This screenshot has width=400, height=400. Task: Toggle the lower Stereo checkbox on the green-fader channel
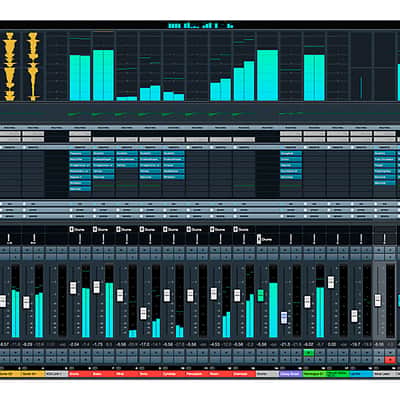pyautogui.click(x=259, y=239)
